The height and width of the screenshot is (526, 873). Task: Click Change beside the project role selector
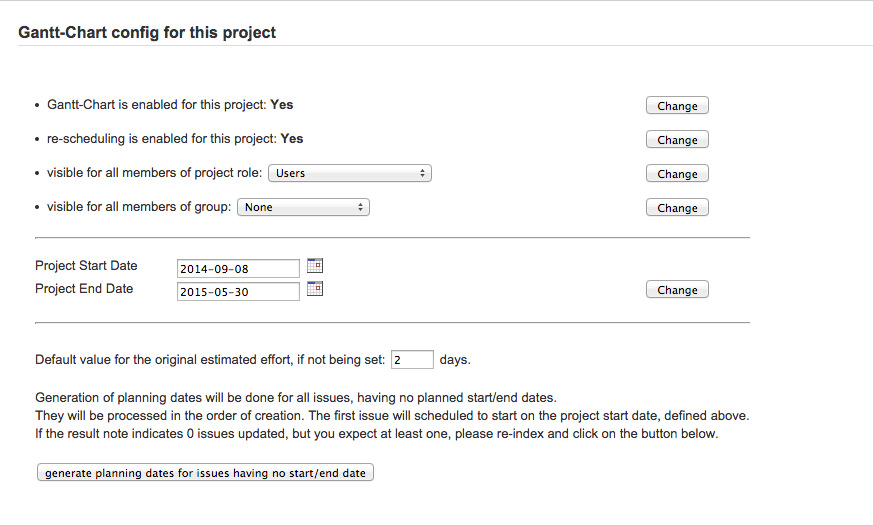pos(677,174)
